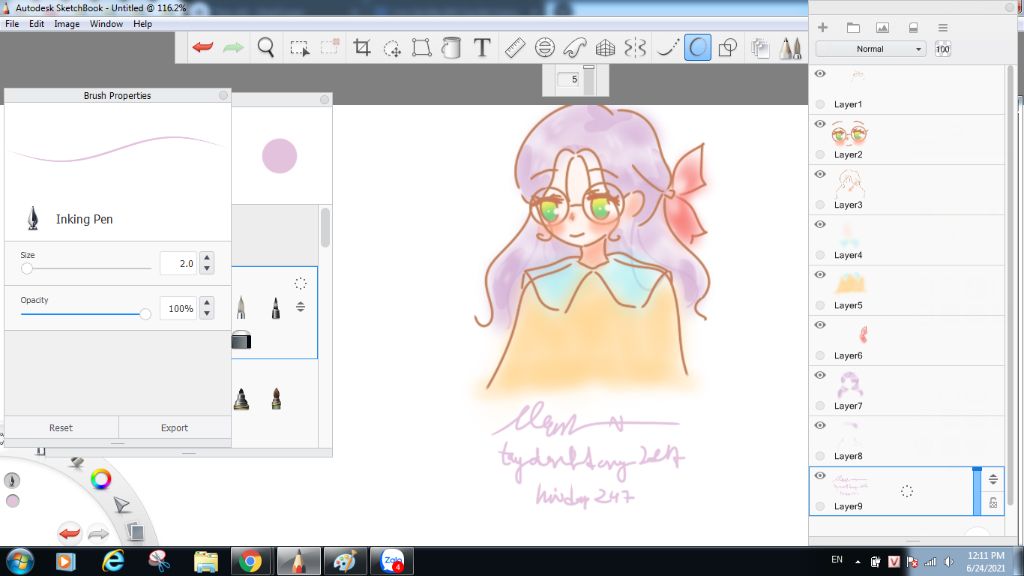Decrease brush Size with down stepper
The width and height of the screenshot is (1024, 576).
pyautogui.click(x=207, y=268)
